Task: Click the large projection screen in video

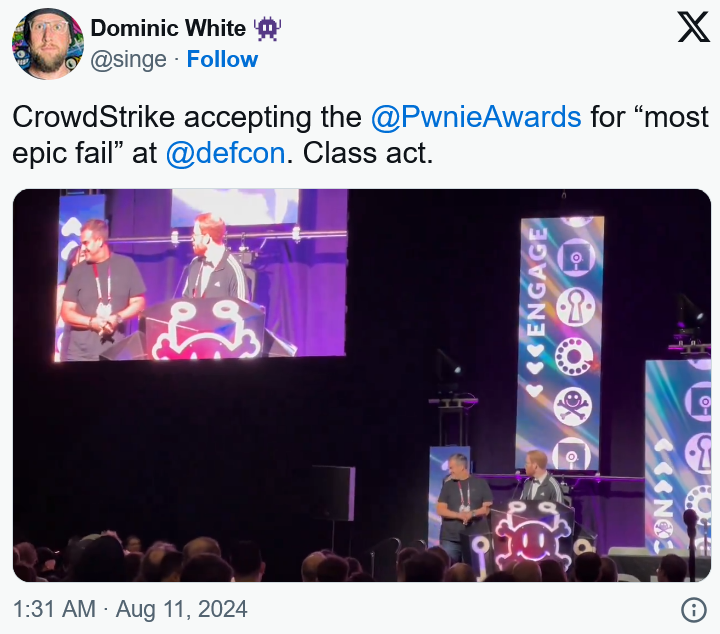Action: 201,275
